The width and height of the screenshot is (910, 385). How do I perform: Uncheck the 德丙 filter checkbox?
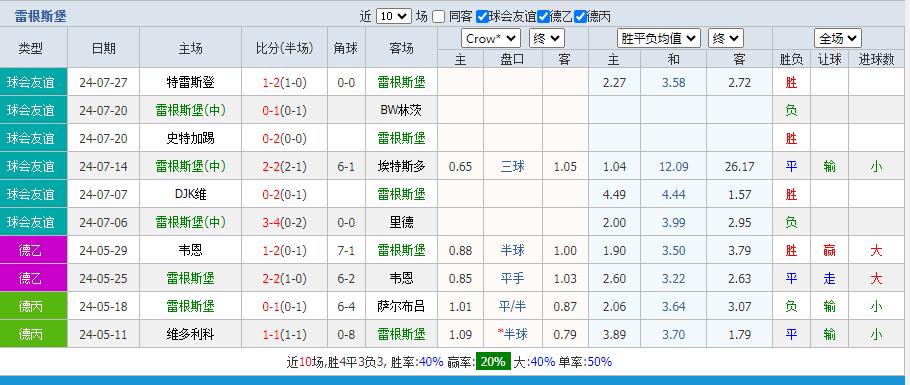click(580, 16)
